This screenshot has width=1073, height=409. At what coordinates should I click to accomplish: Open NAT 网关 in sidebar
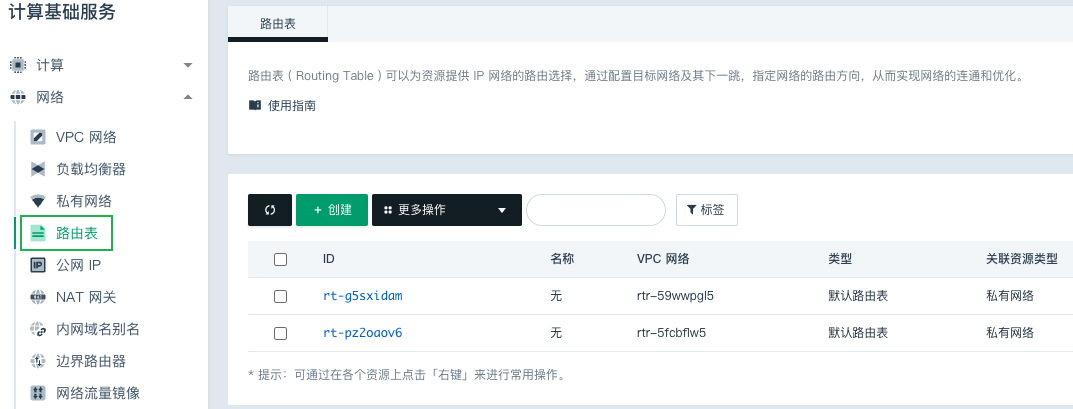[x=86, y=297]
